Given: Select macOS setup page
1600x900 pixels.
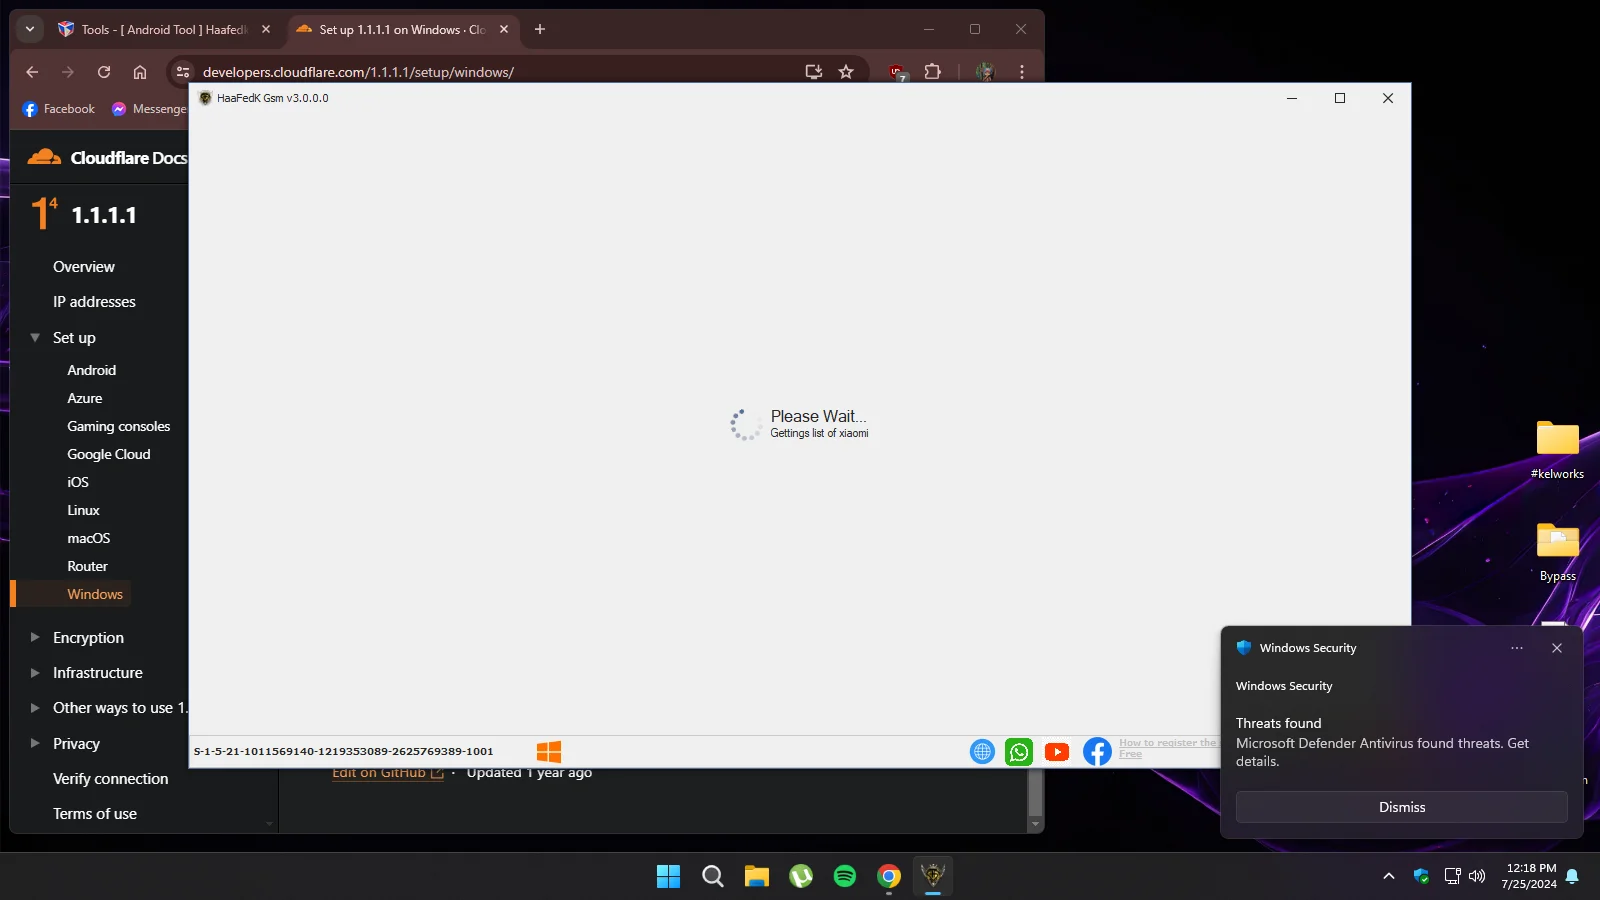Looking at the screenshot, I should 89,538.
